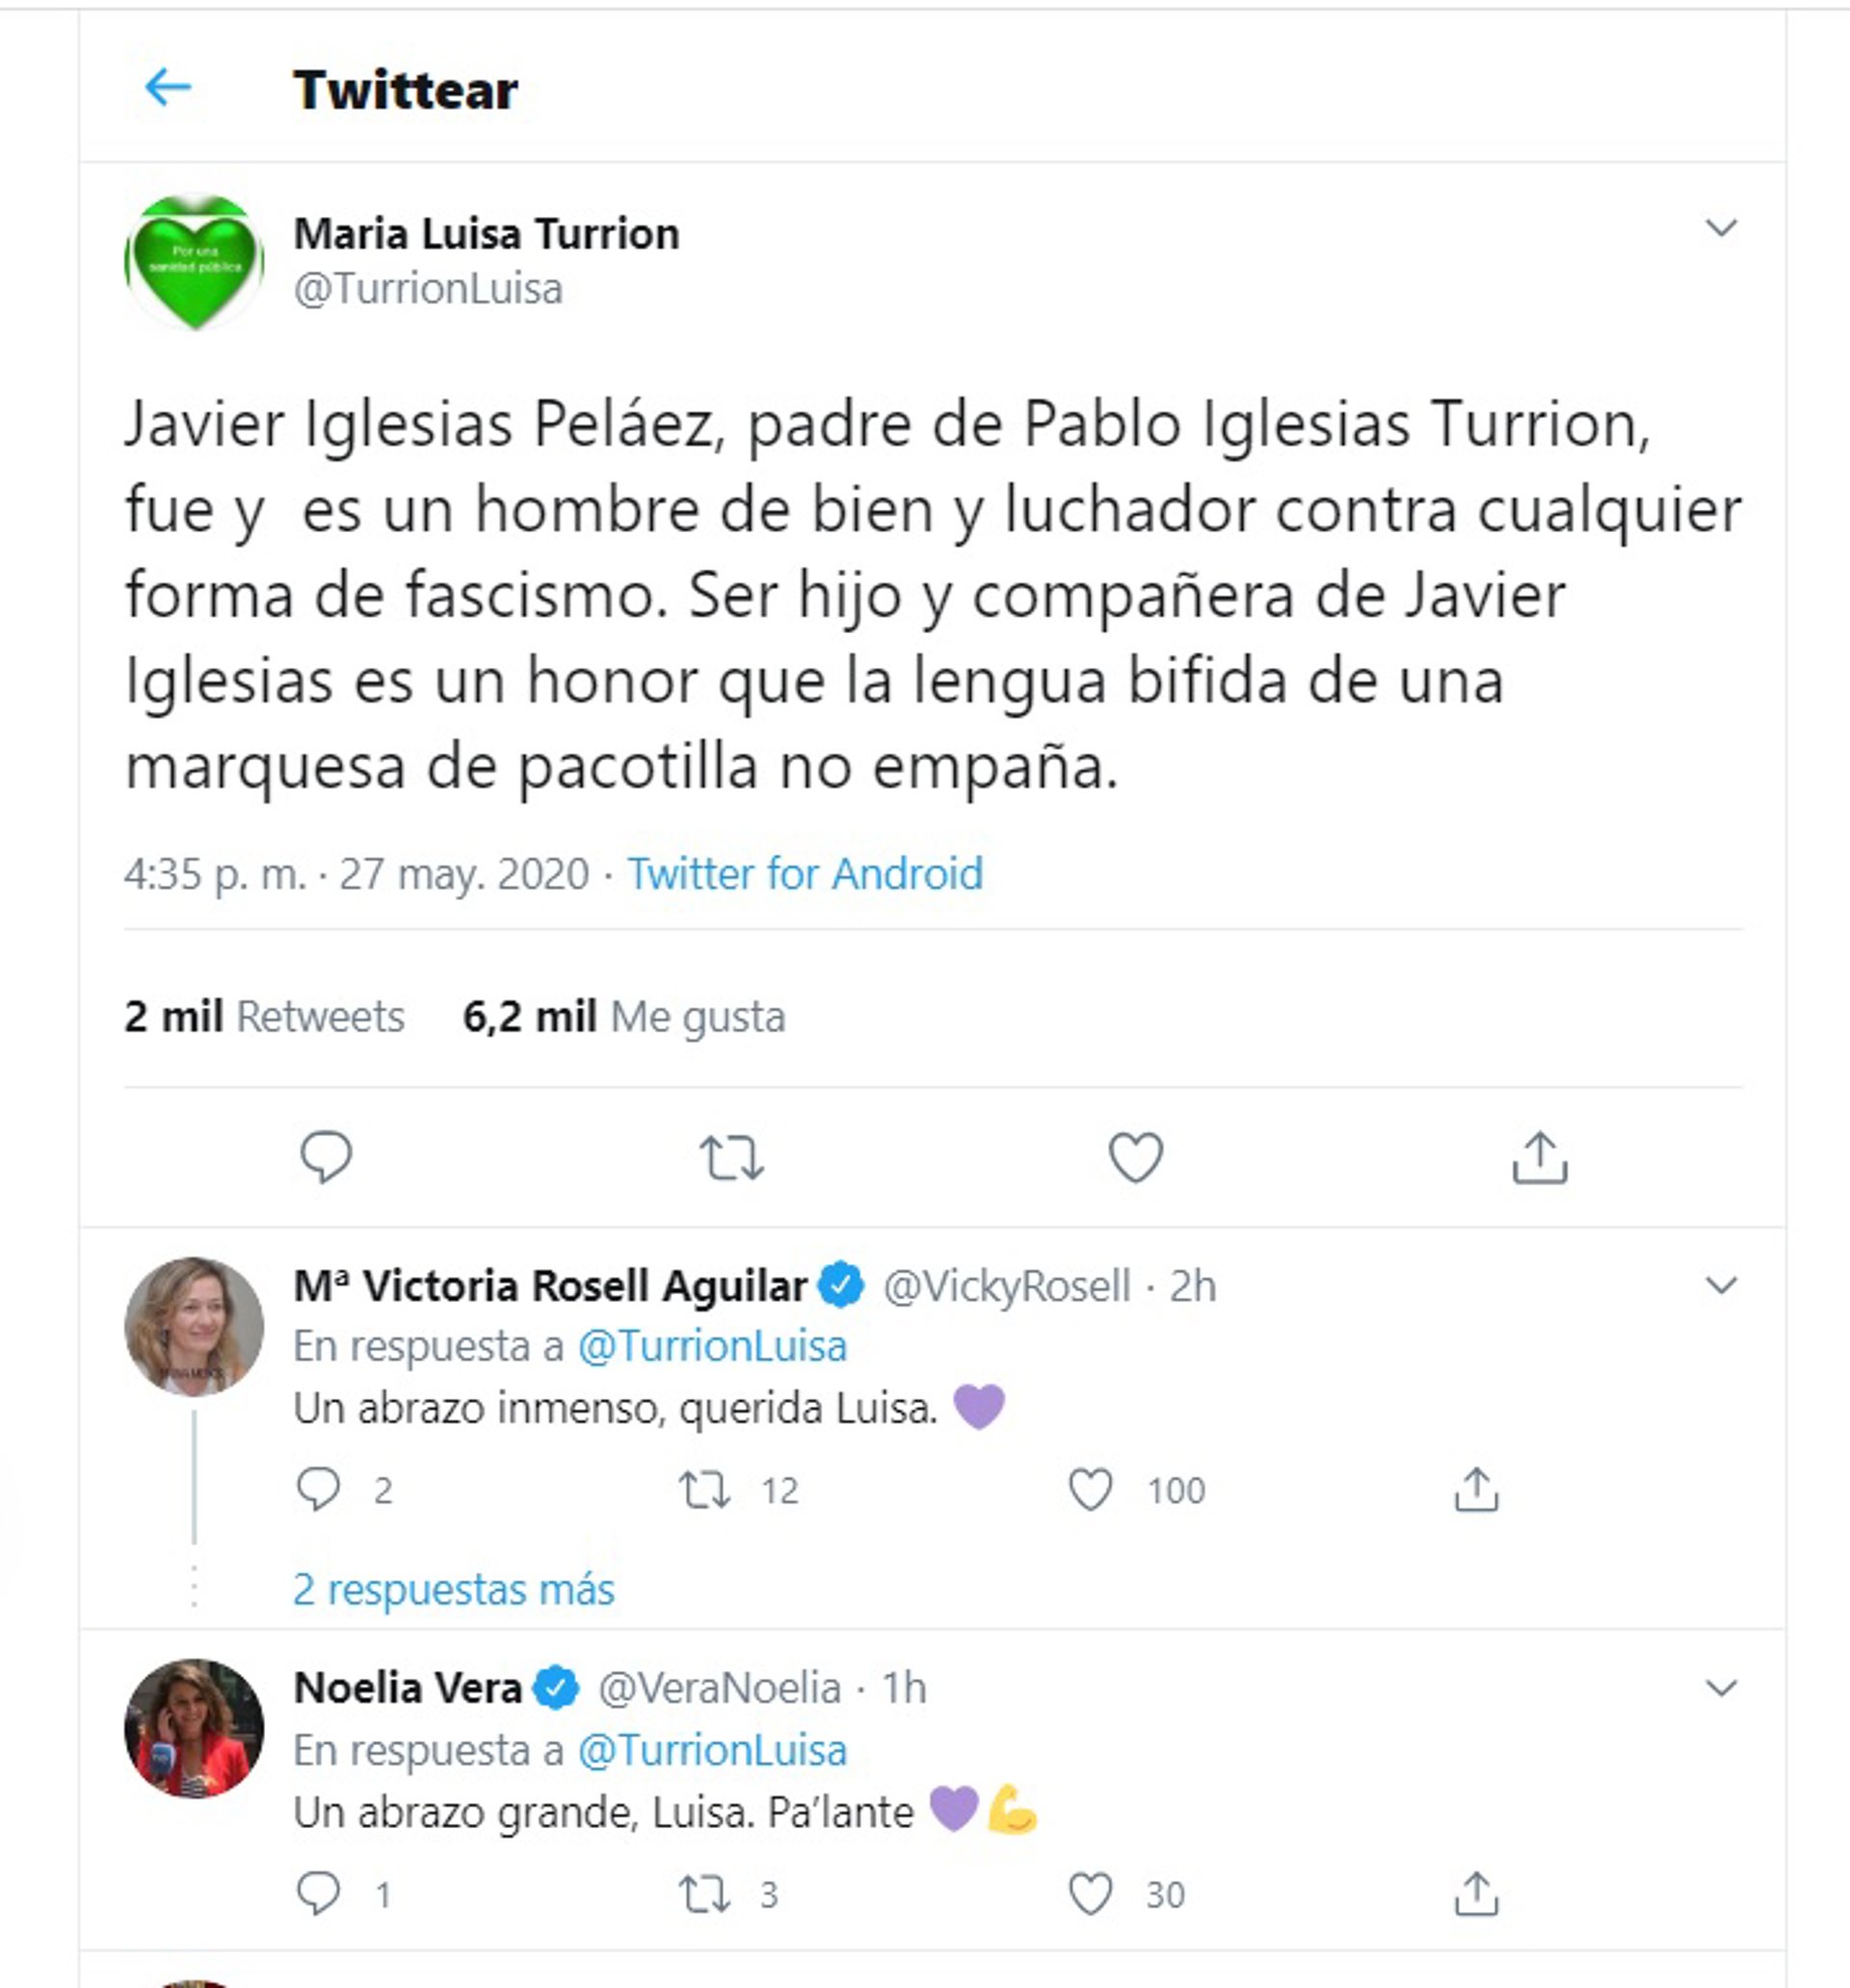The image size is (1850, 1988).
Task: Share the main tweet
Action: 1539,1158
